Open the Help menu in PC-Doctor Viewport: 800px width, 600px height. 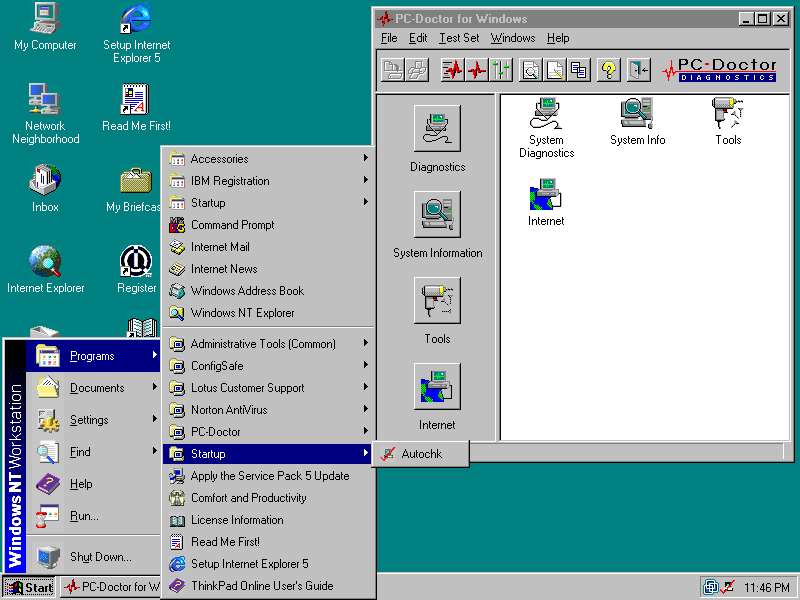(x=558, y=38)
